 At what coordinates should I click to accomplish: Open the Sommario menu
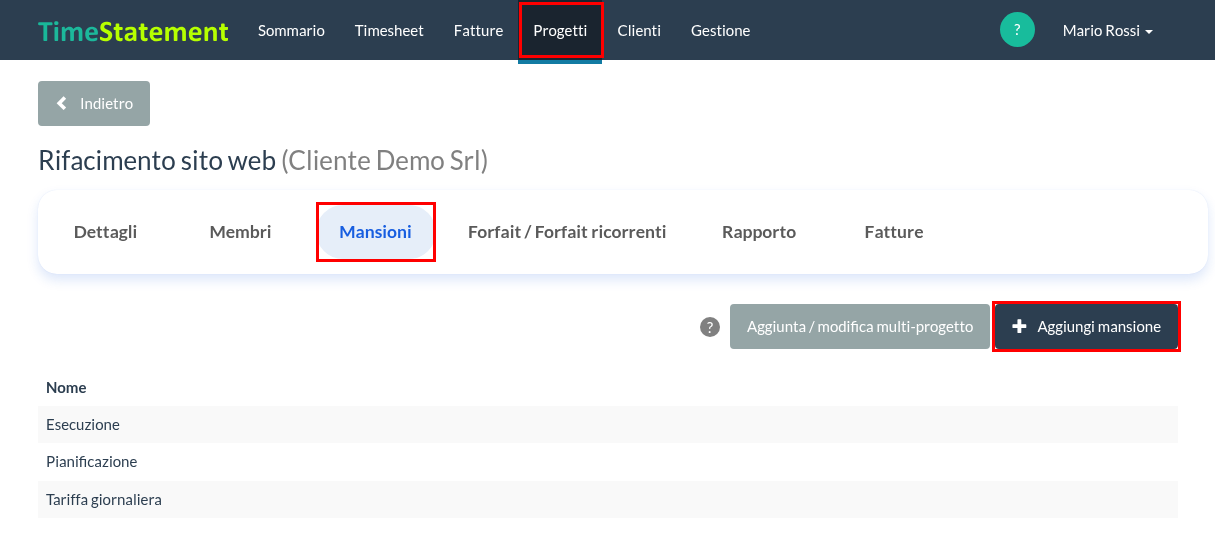pos(291,31)
